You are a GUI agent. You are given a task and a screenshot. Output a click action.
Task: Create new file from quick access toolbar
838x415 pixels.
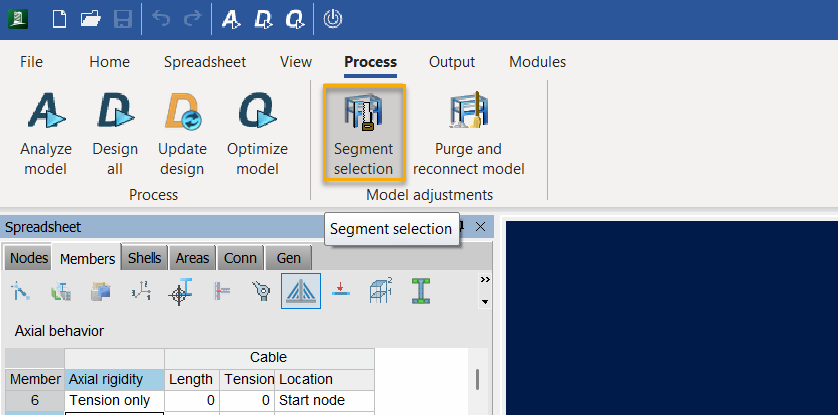(59, 18)
